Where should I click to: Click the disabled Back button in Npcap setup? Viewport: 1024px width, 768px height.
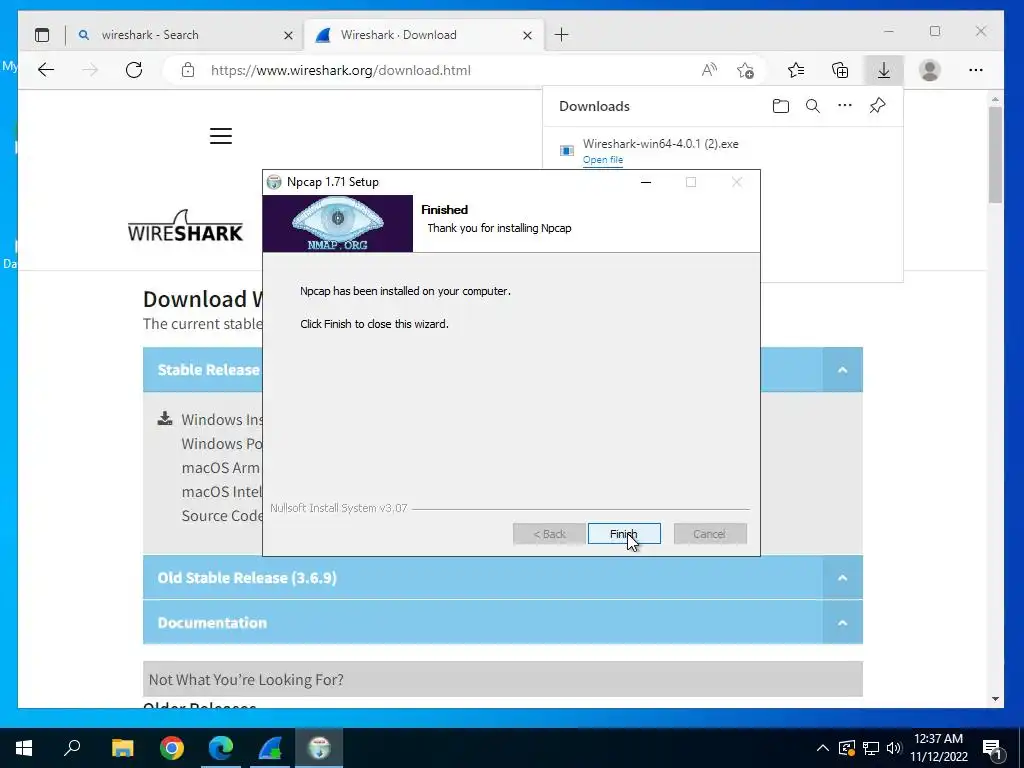tap(549, 534)
